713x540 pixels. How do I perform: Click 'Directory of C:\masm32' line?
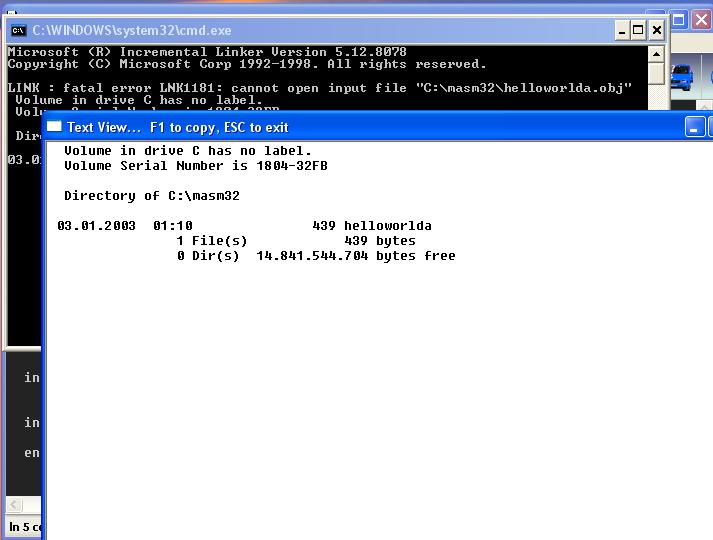(151, 196)
